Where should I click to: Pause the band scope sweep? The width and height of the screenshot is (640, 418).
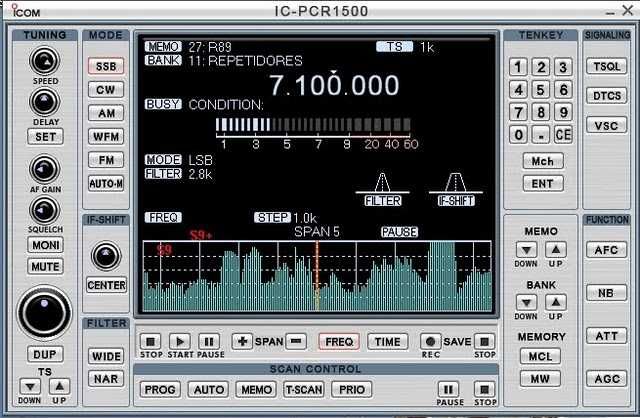(x=209, y=341)
